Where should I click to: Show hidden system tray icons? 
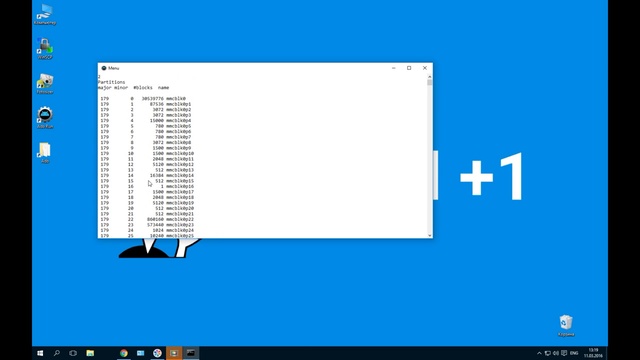pyautogui.click(x=539, y=353)
